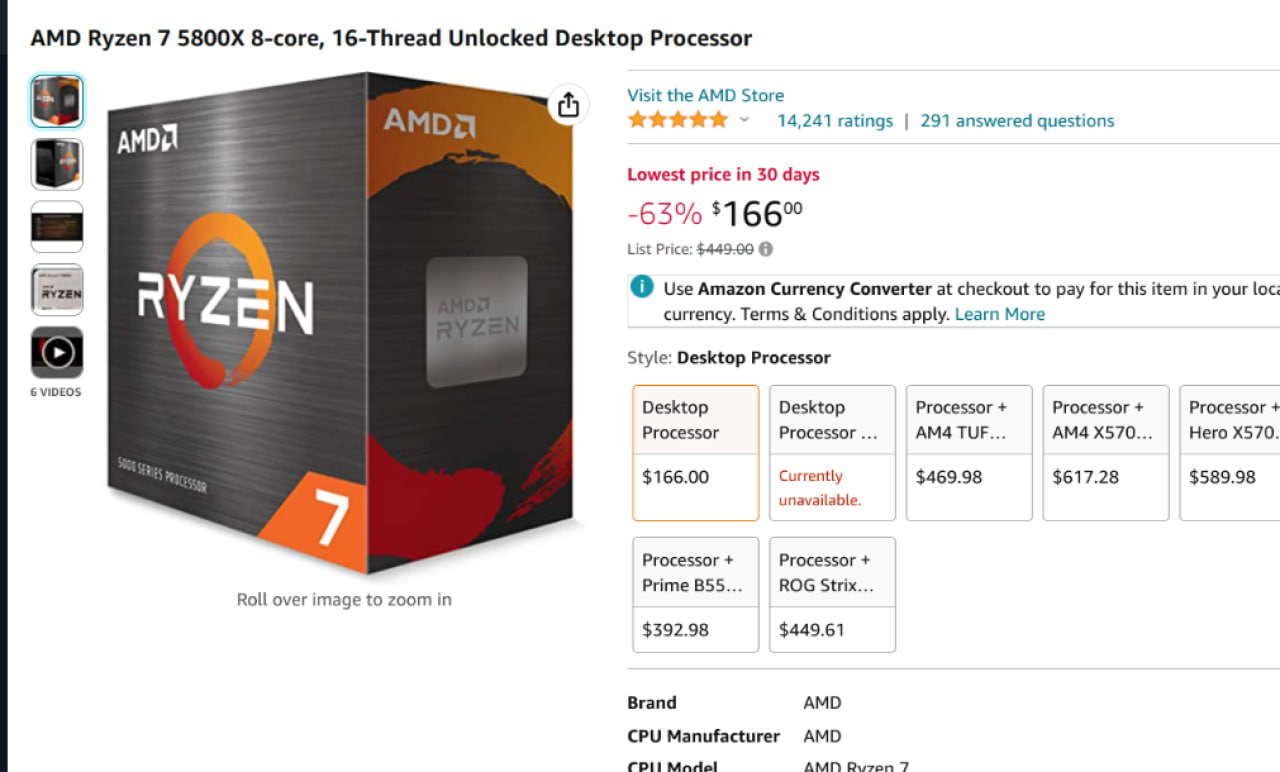Choose the Processor + AM4 TUF bundle
1280x772 pixels.
pyautogui.click(x=969, y=453)
